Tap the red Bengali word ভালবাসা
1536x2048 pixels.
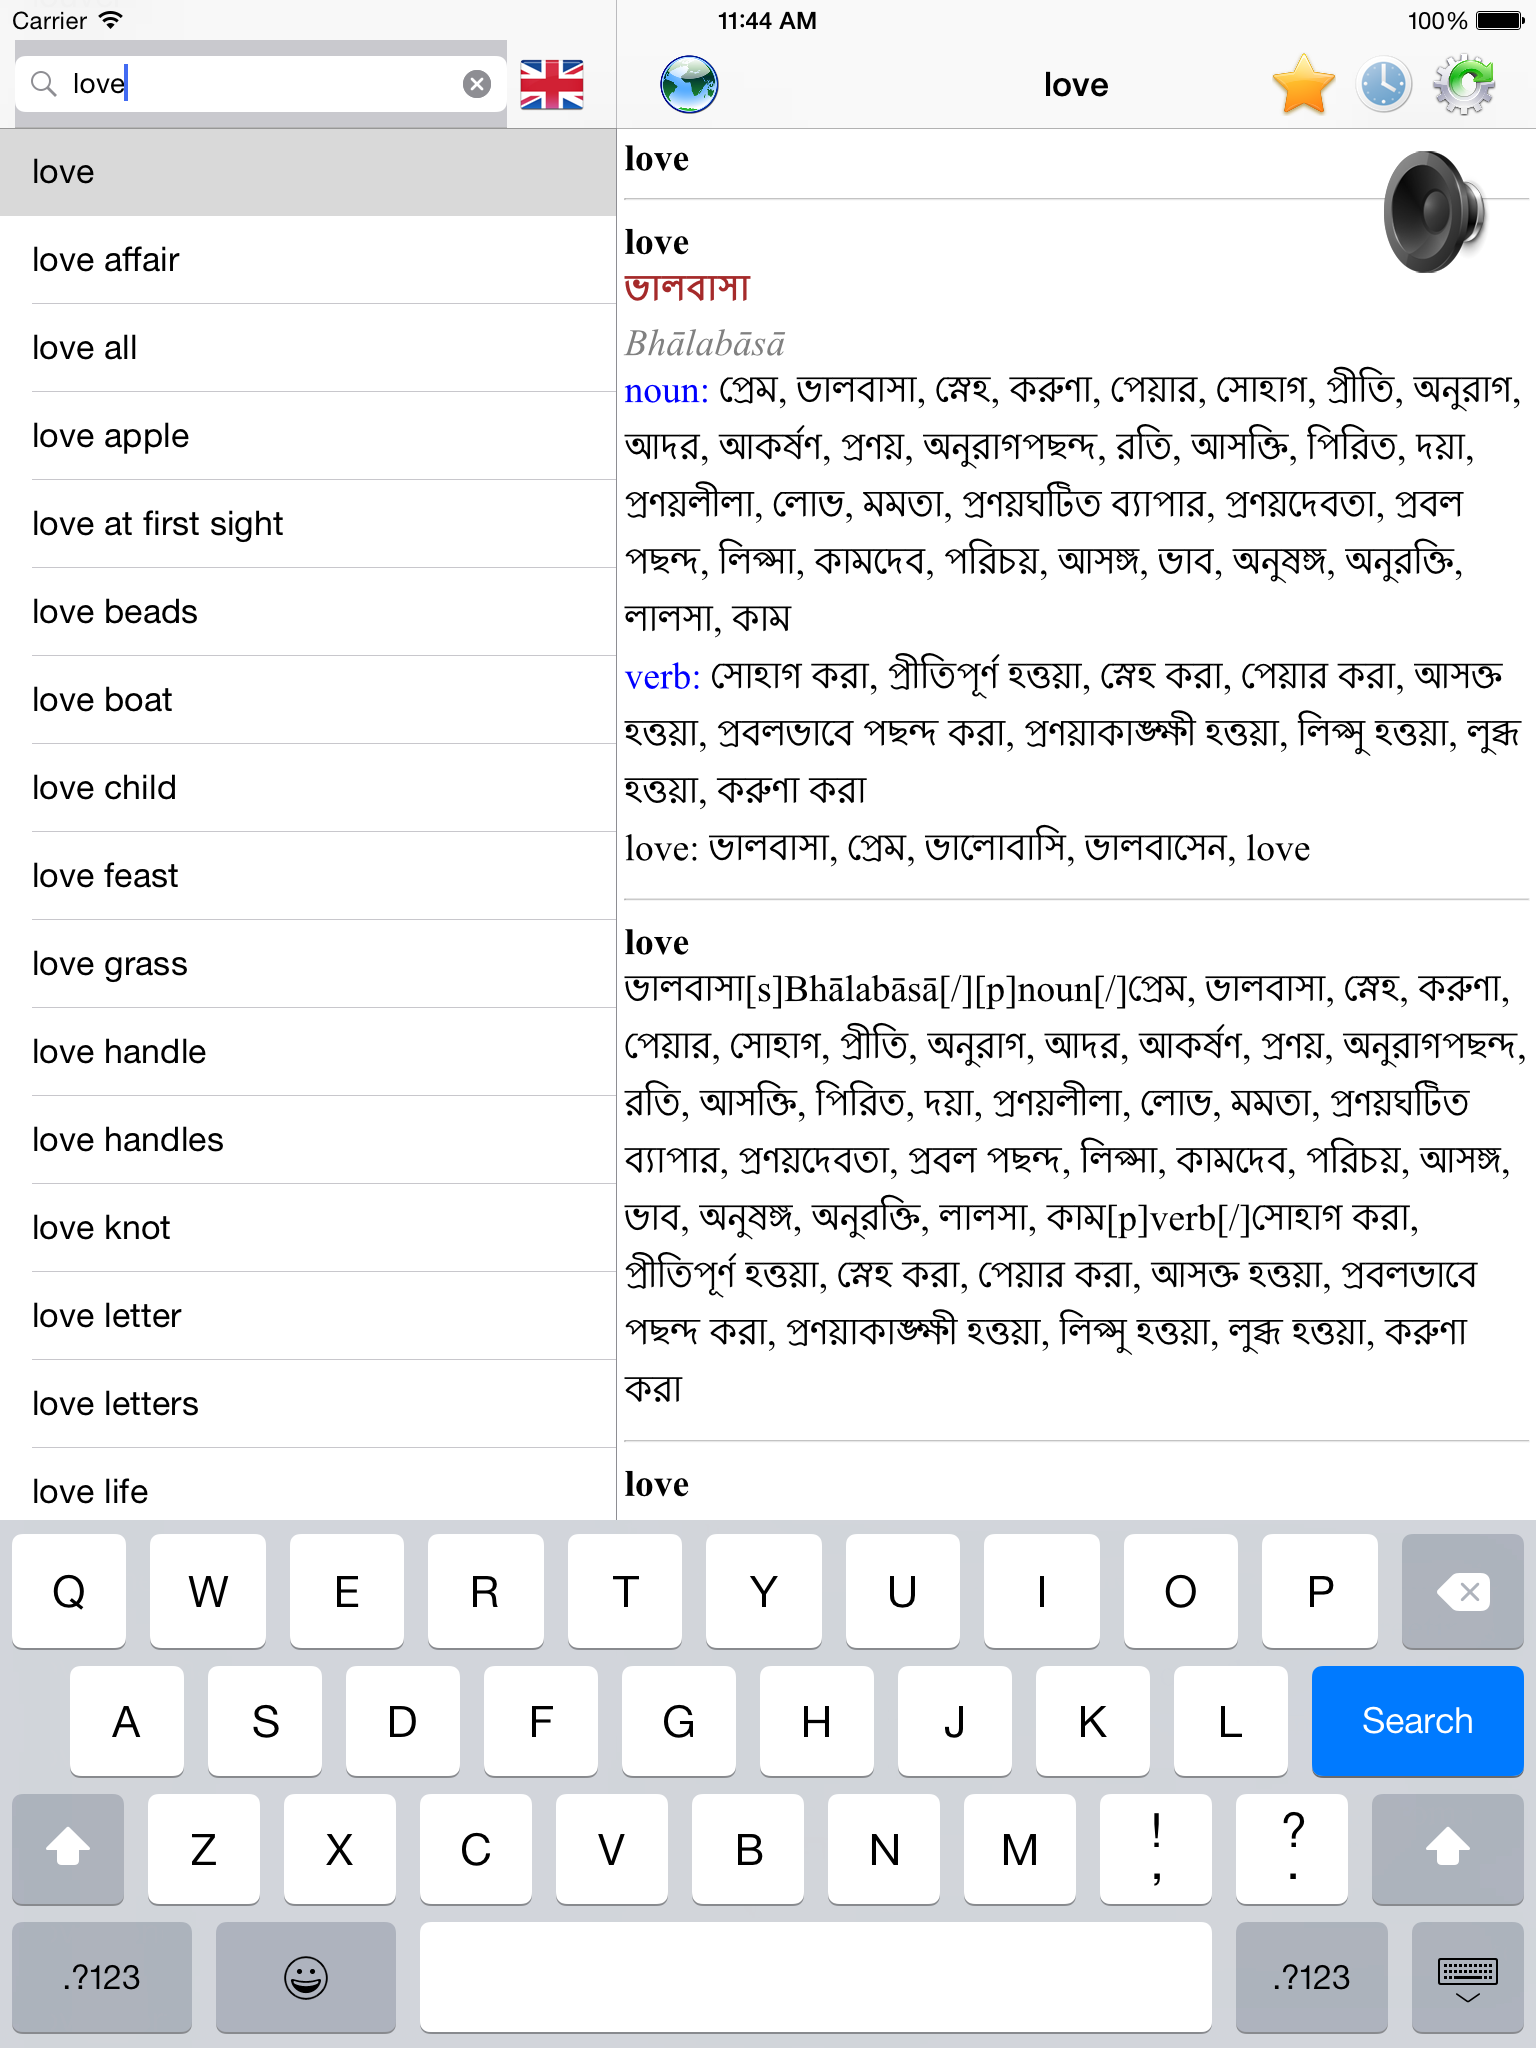(687, 288)
